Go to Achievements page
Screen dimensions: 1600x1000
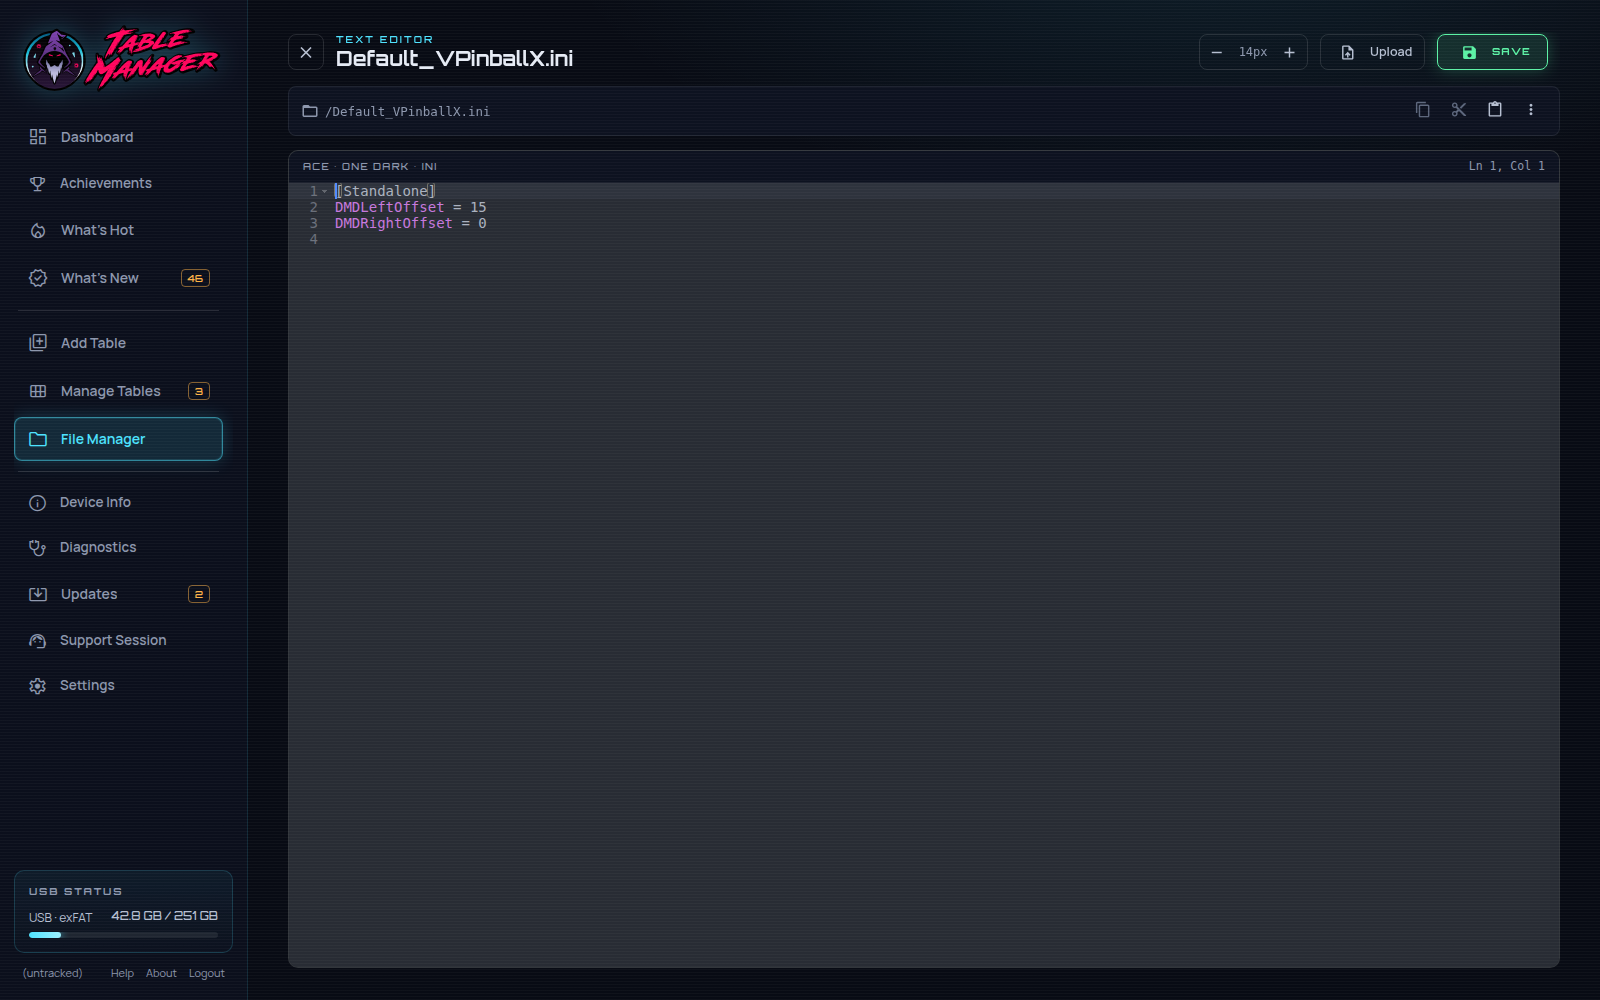[118, 183]
